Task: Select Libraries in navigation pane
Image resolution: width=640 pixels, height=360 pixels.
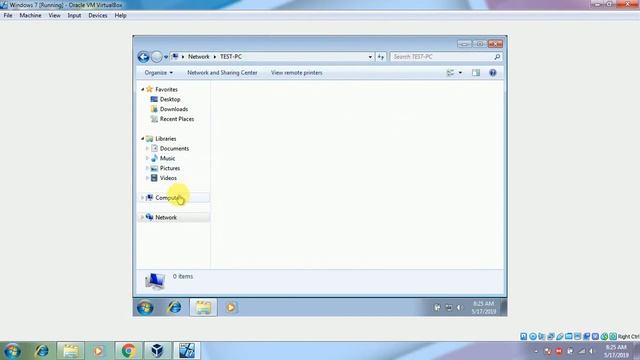Action: pos(166,139)
